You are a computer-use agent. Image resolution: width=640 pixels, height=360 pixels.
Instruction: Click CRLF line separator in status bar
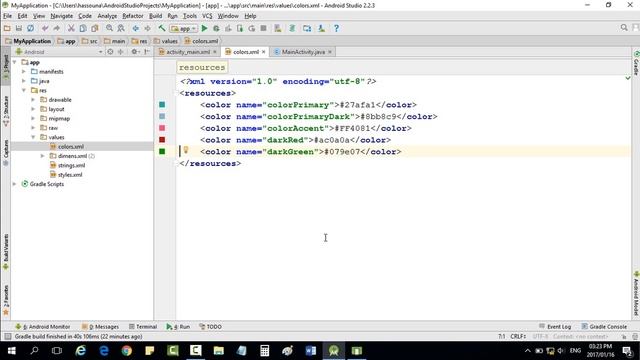pos(518,336)
